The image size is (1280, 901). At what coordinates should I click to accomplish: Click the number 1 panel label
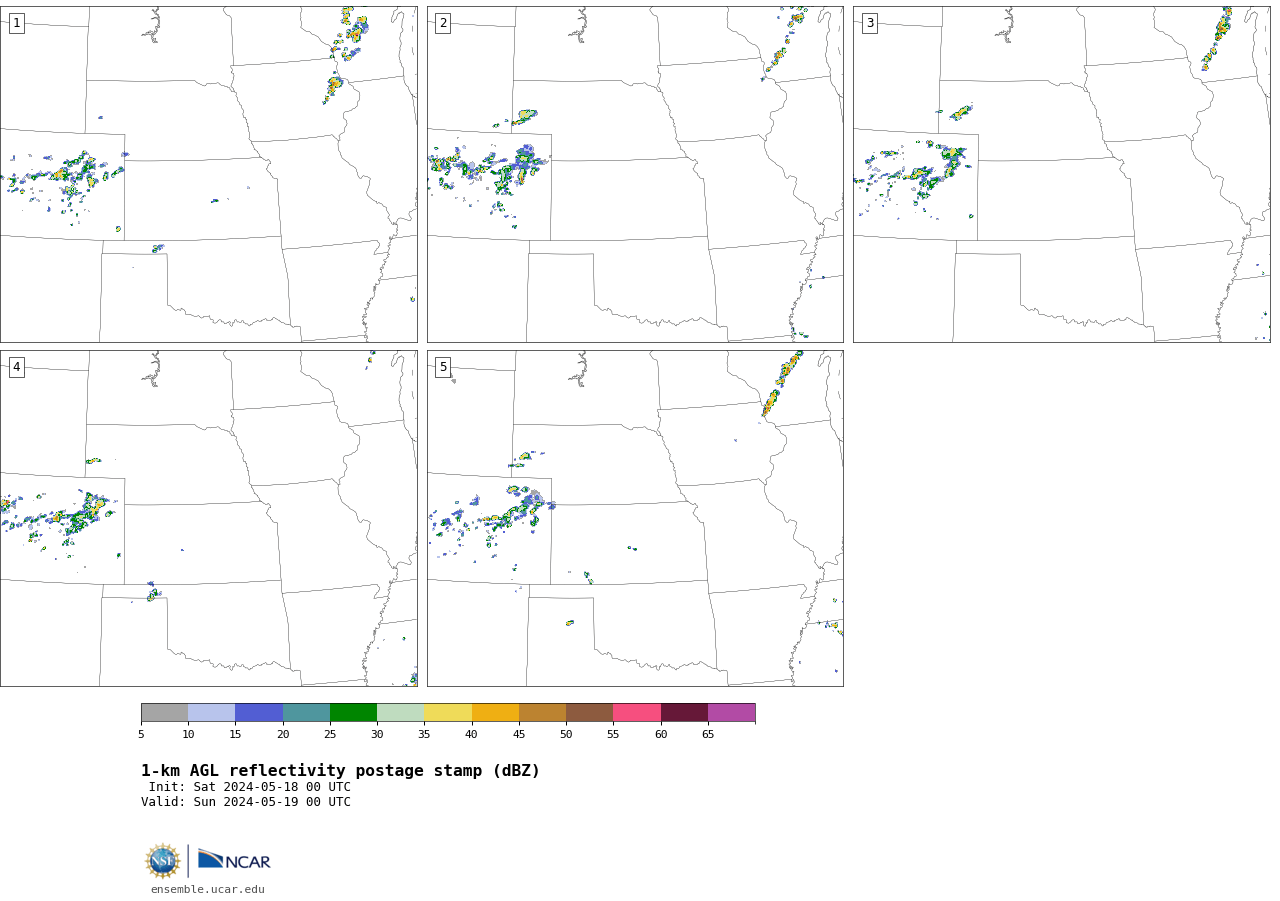click(x=16, y=23)
